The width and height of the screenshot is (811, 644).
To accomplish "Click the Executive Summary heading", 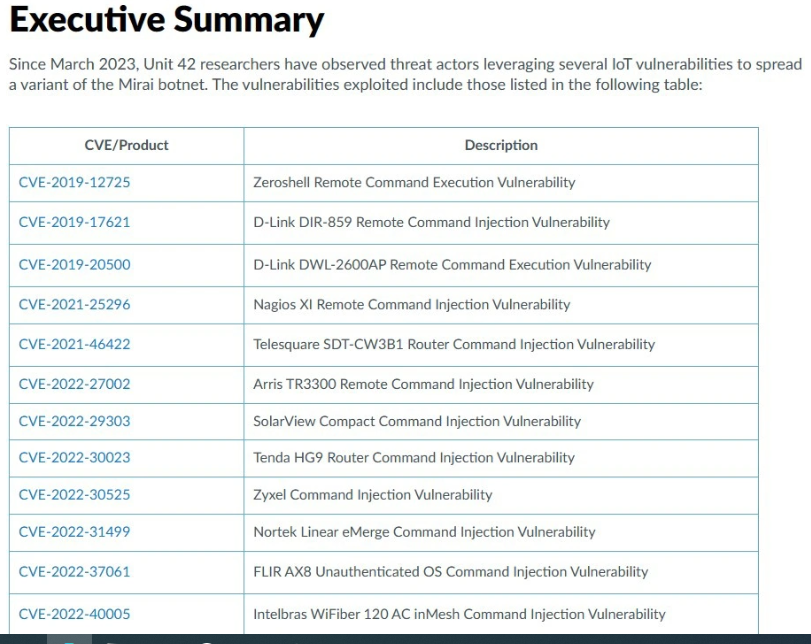I will pyautogui.click(x=167, y=20).
